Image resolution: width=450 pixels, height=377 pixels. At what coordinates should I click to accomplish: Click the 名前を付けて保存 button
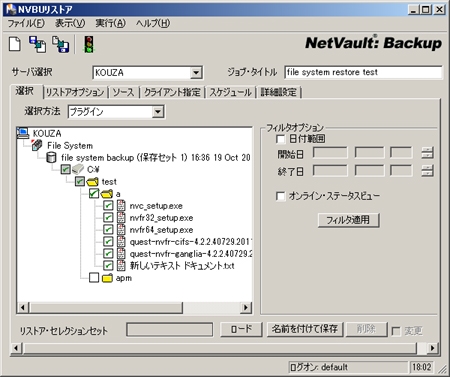pos(305,330)
